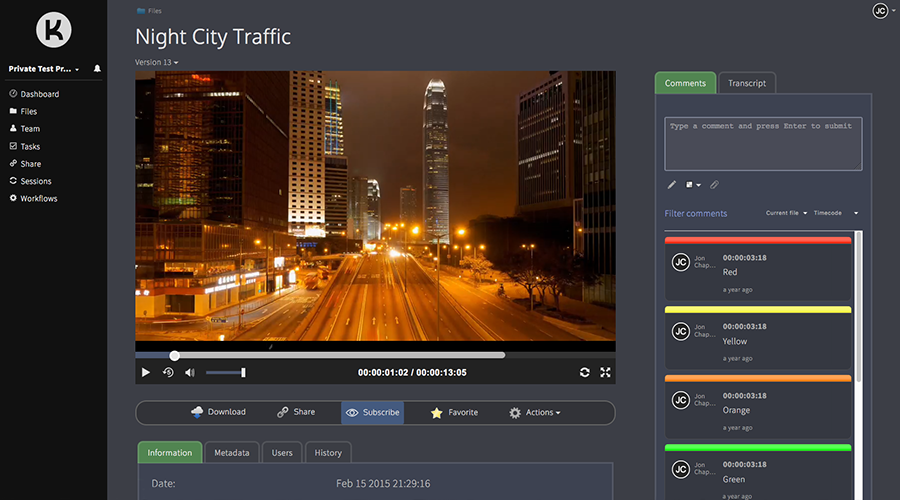Viewport: 900px width, 500px height.
Task: Click the date value Feb 15 2015
Action: pyautogui.click(x=383, y=484)
